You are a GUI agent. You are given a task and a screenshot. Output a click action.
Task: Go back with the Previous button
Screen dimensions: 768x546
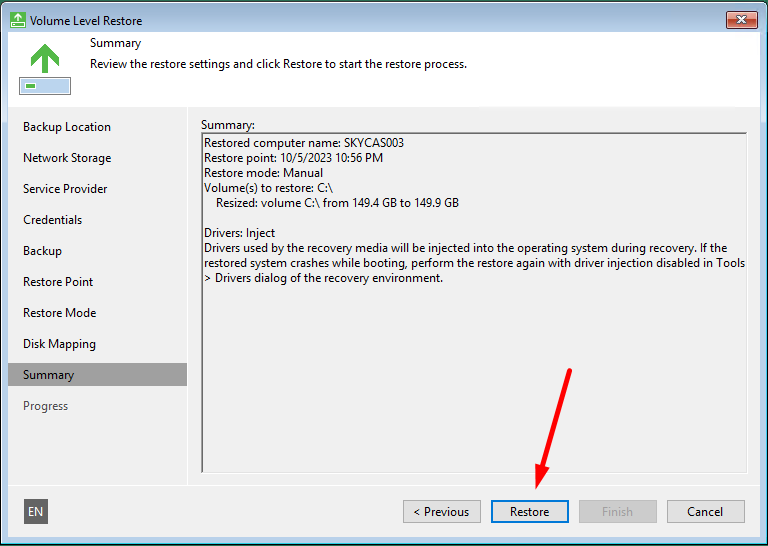(x=441, y=511)
